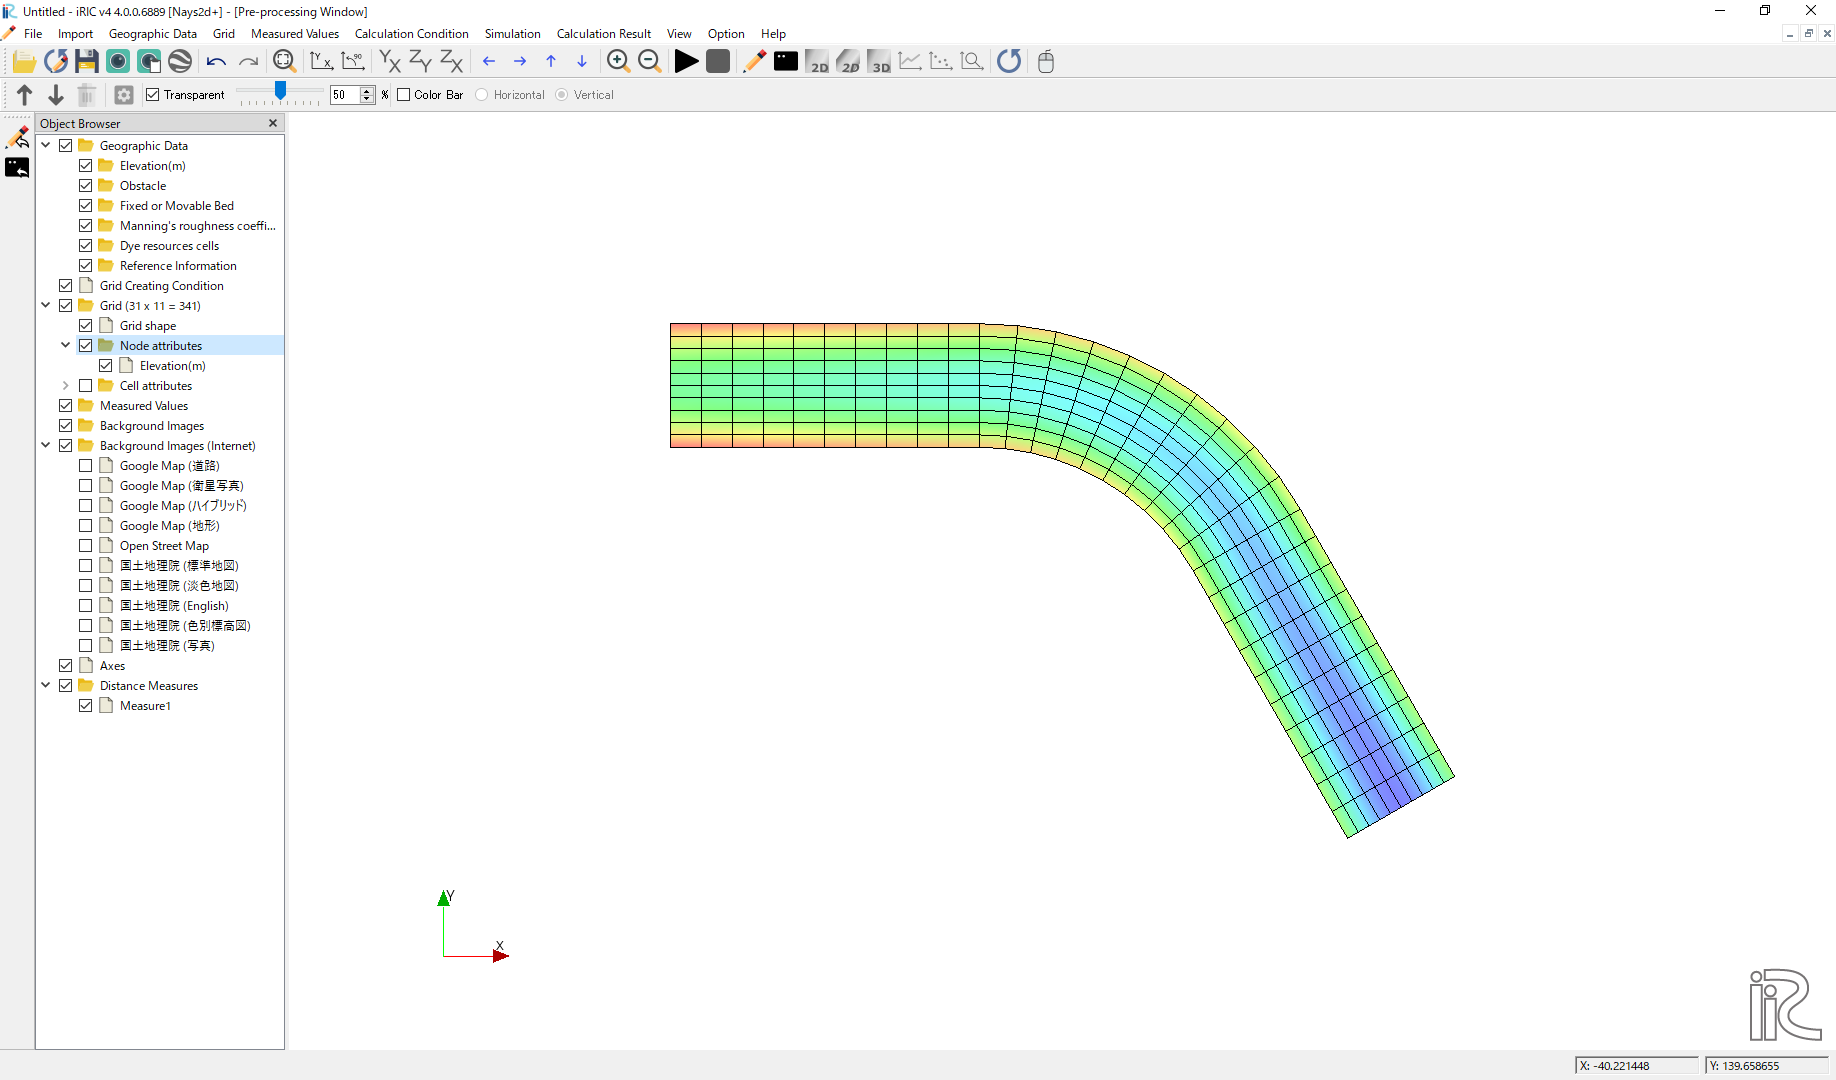Open the Calculation Result menu

(603, 34)
